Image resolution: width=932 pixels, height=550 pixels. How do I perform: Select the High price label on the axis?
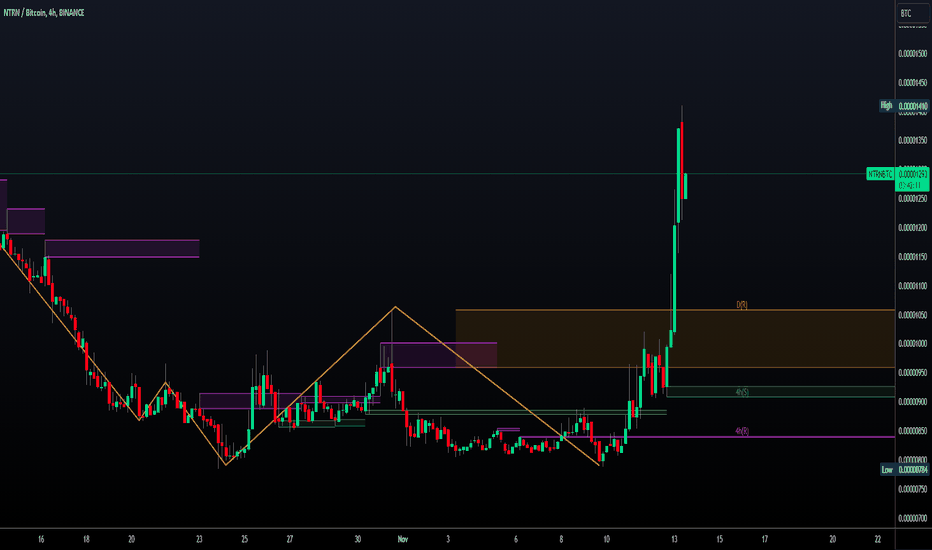tap(886, 106)
